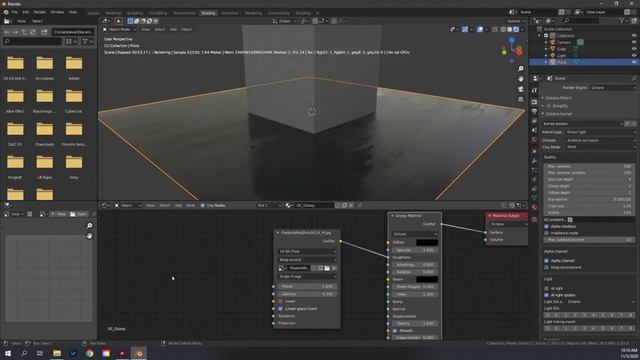The height and width of the screenshot is (360, 640).
Task: Switch to the Layout workspace tab
Action: tap(93, 13)
